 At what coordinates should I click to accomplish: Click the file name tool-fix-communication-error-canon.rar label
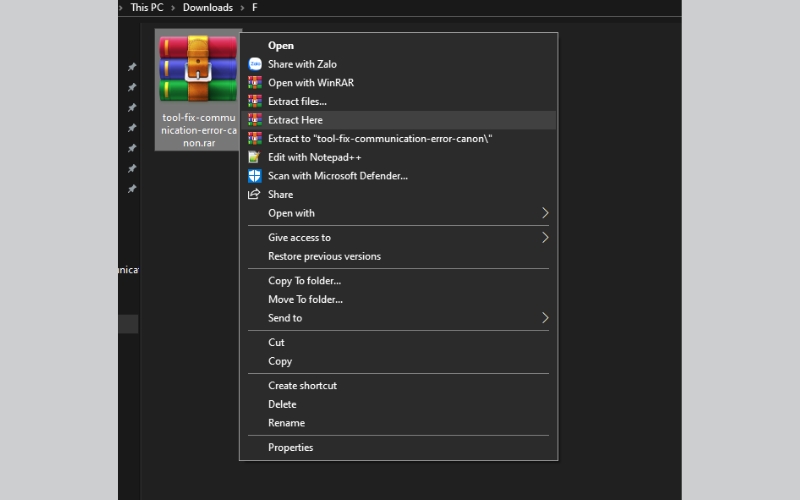pyautogui.click(x=198, y=130)
